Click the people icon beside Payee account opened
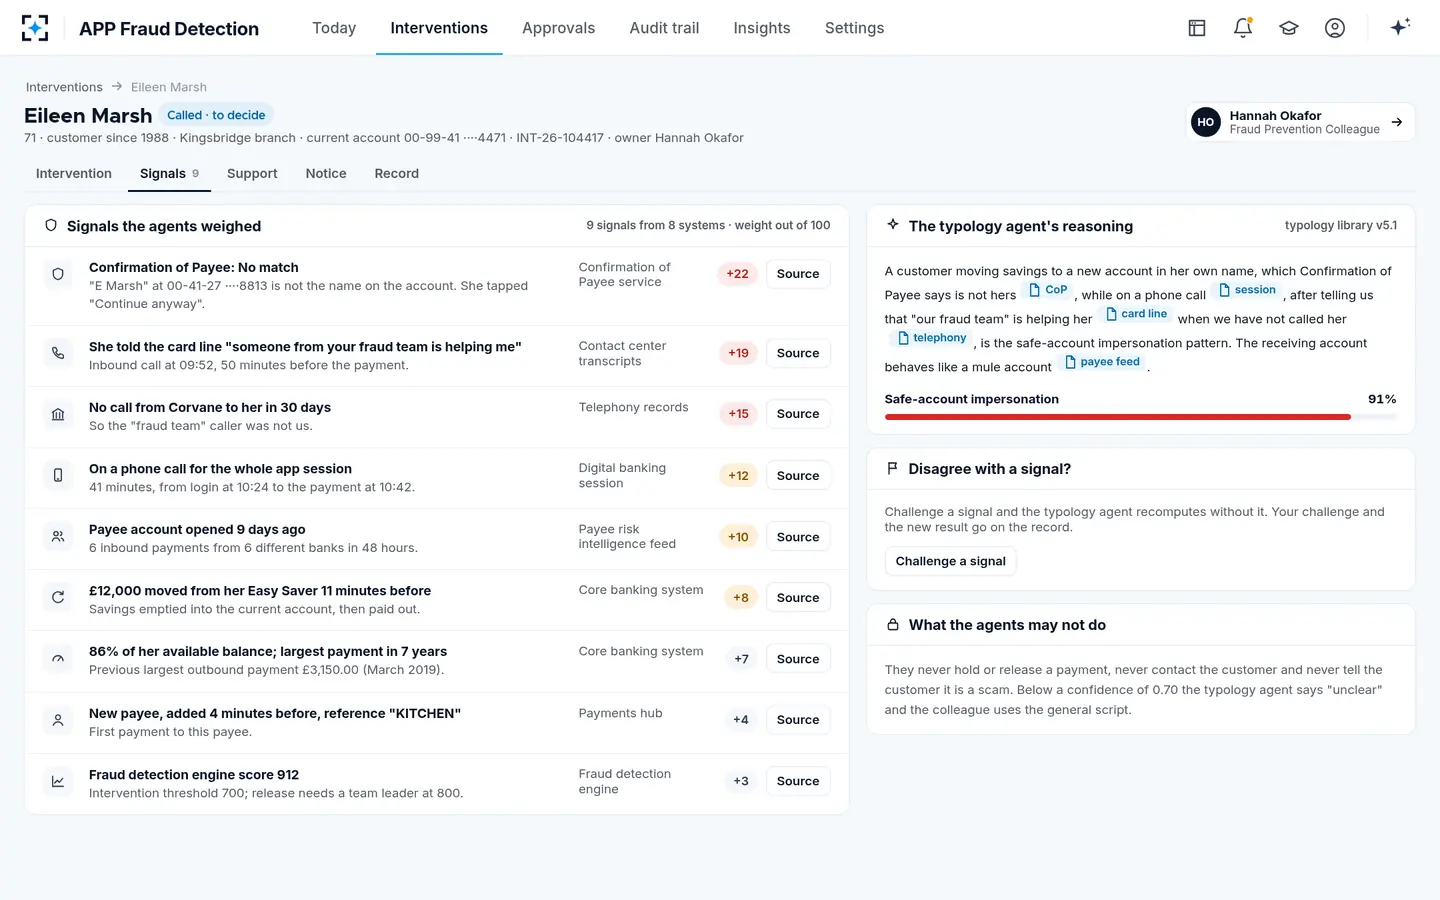Viewport: 1440px width, 900px height. (x=58, y=536)
